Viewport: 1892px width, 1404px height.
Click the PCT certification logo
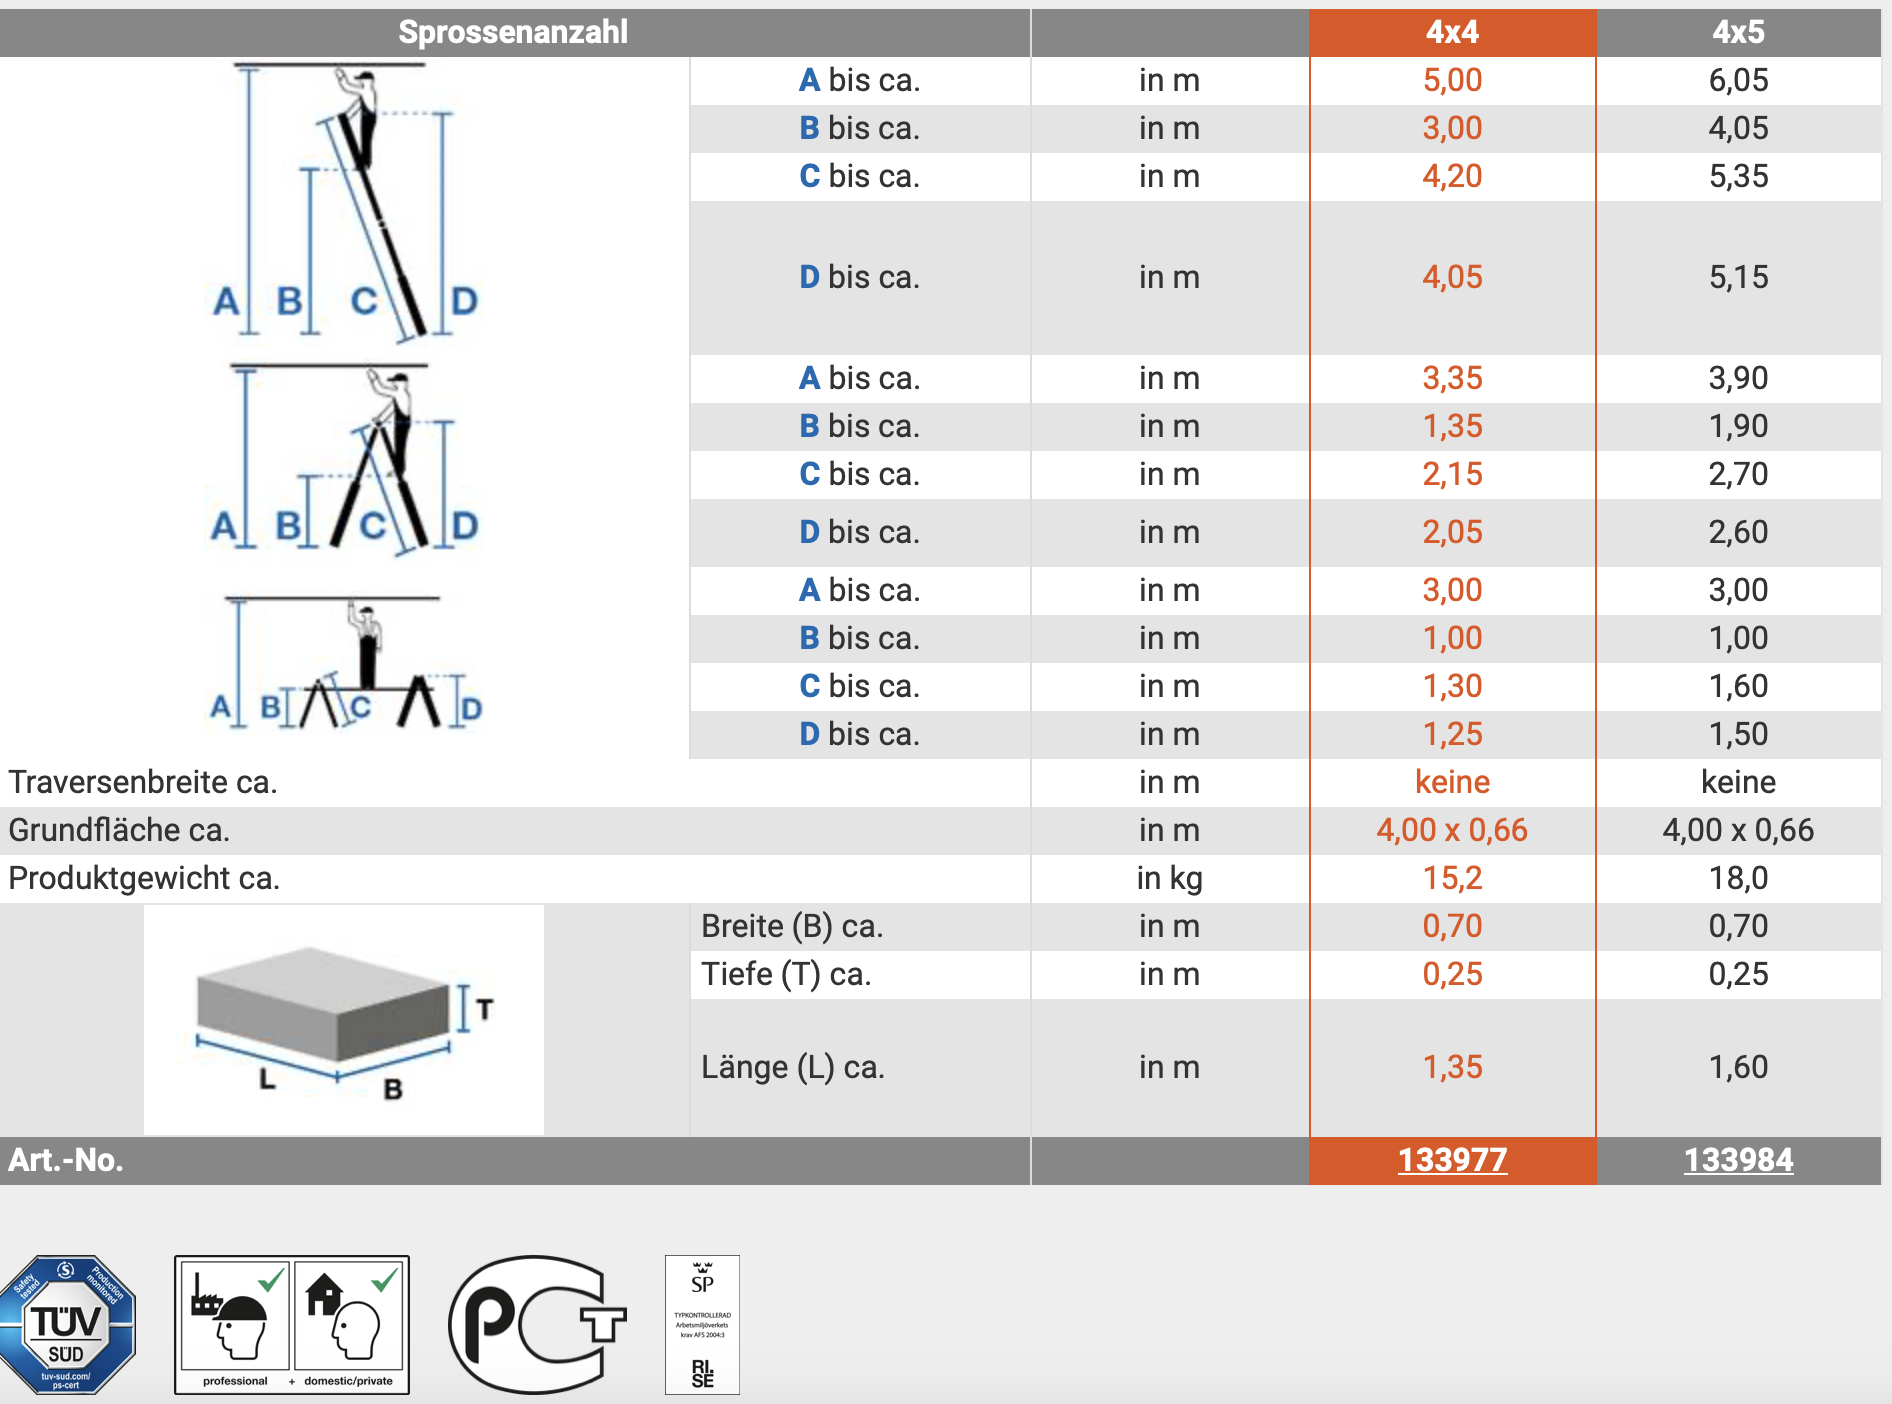coord(535,1325)
